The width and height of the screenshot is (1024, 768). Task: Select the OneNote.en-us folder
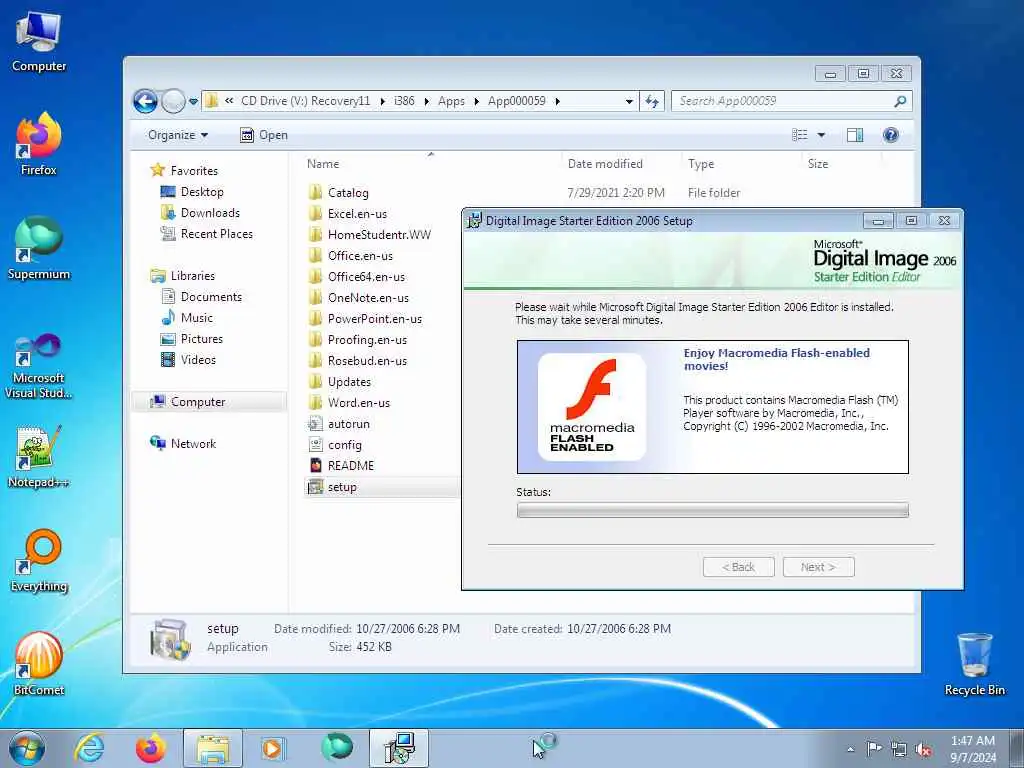click(359, 298)
